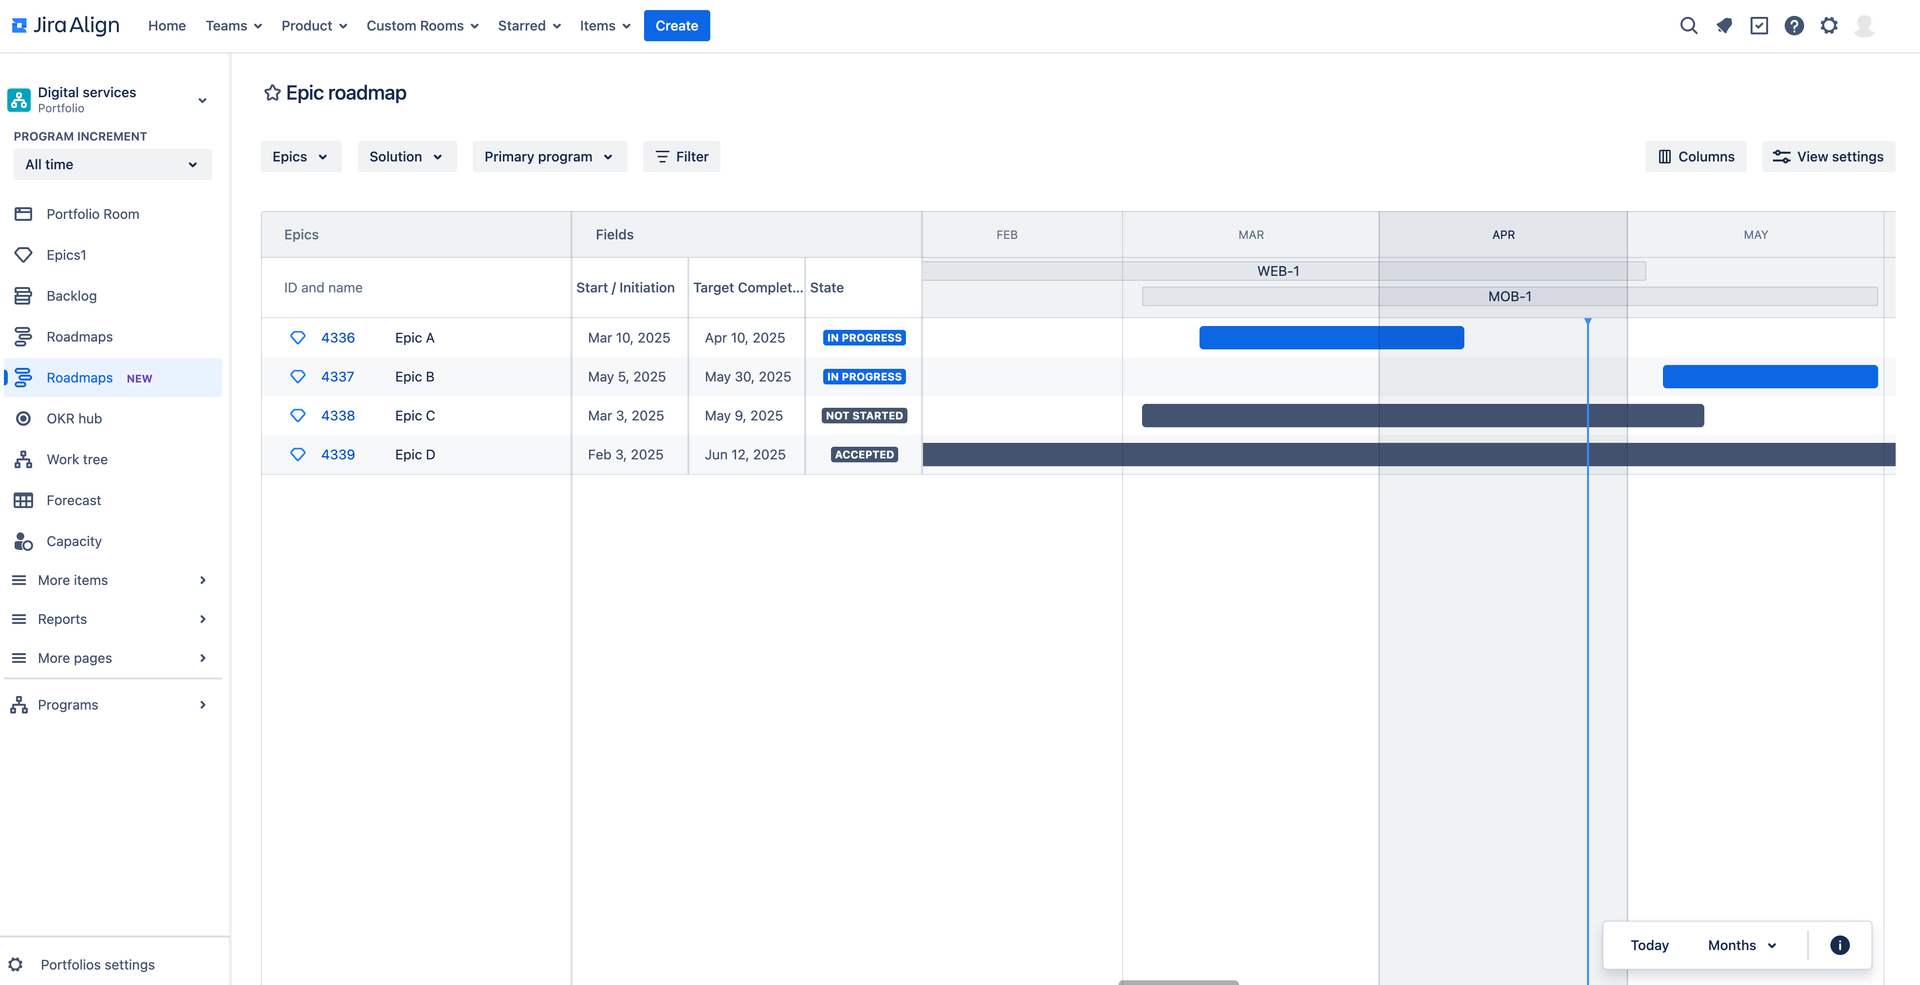Screen dimensions: 1920x985
Task: Star the Epic roadmap page
Action: [x=272, y=93]
